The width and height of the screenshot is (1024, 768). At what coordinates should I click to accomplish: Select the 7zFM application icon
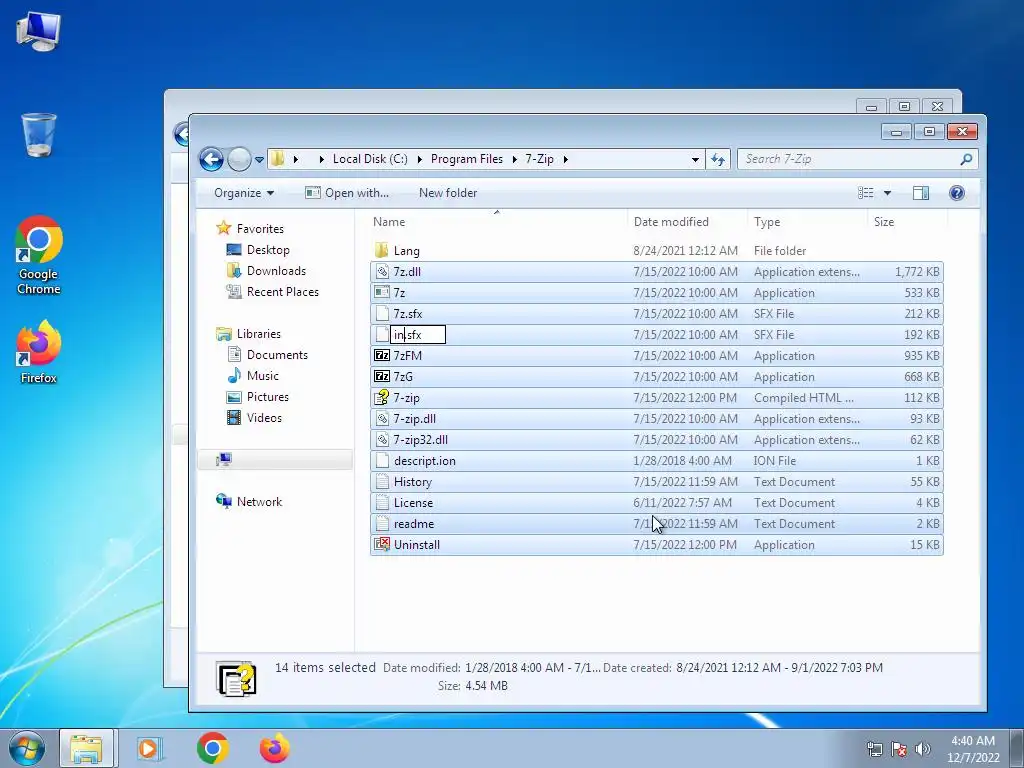382,356
